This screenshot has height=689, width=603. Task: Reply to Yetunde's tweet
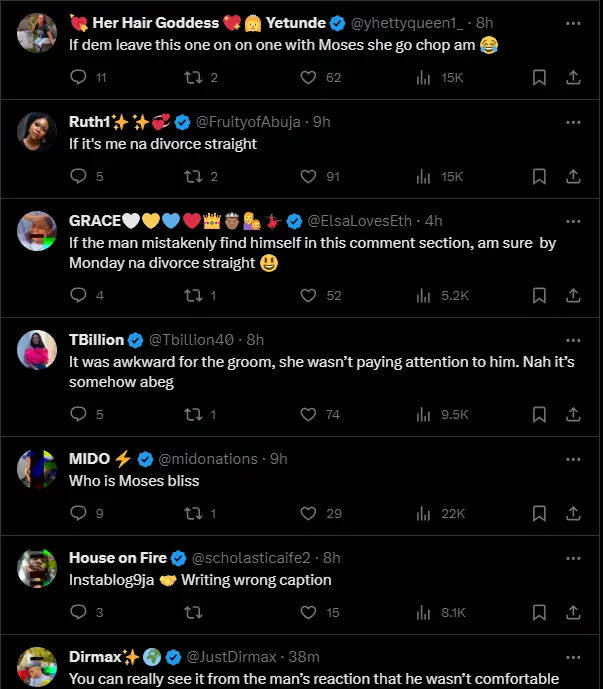pos(79,77)
